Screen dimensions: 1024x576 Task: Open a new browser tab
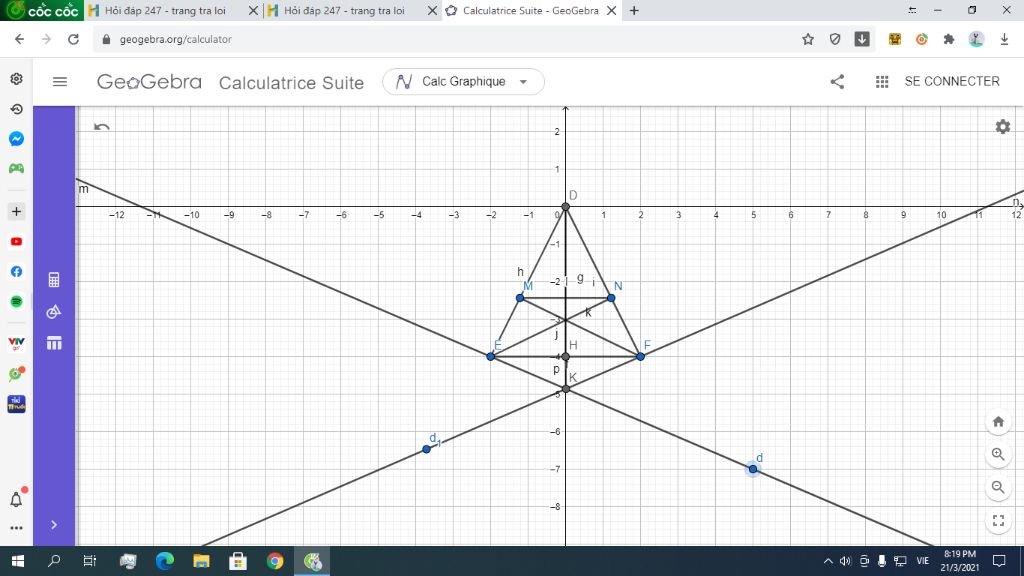[x=634, y=10]
